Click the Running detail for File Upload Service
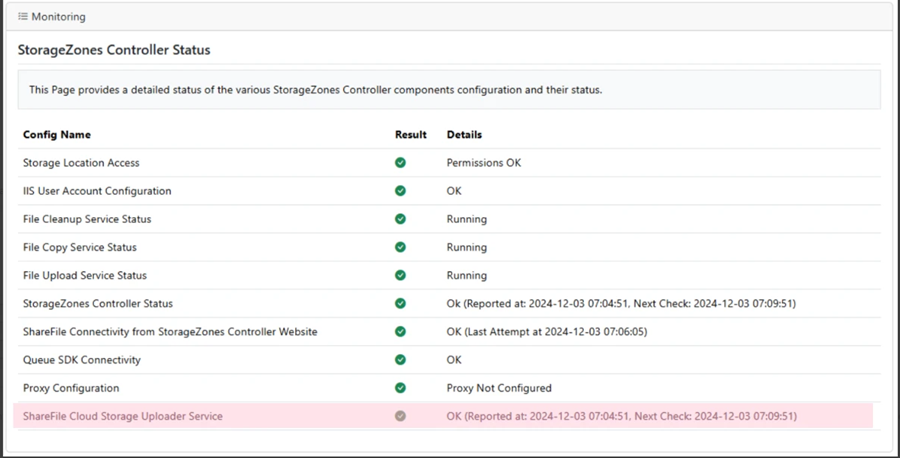 click(467, 275)
